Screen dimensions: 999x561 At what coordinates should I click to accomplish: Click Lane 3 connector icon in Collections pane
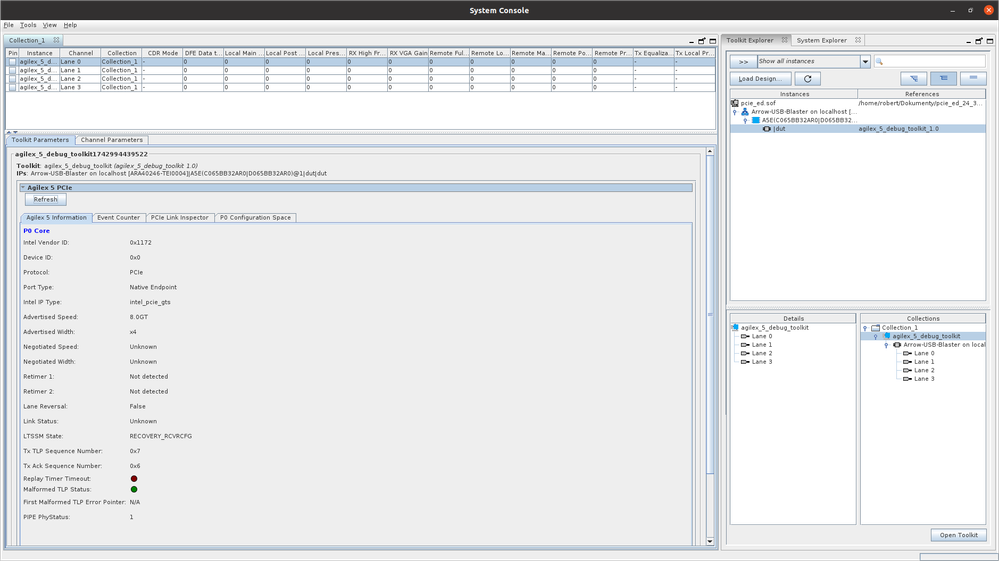click(908, 379)
